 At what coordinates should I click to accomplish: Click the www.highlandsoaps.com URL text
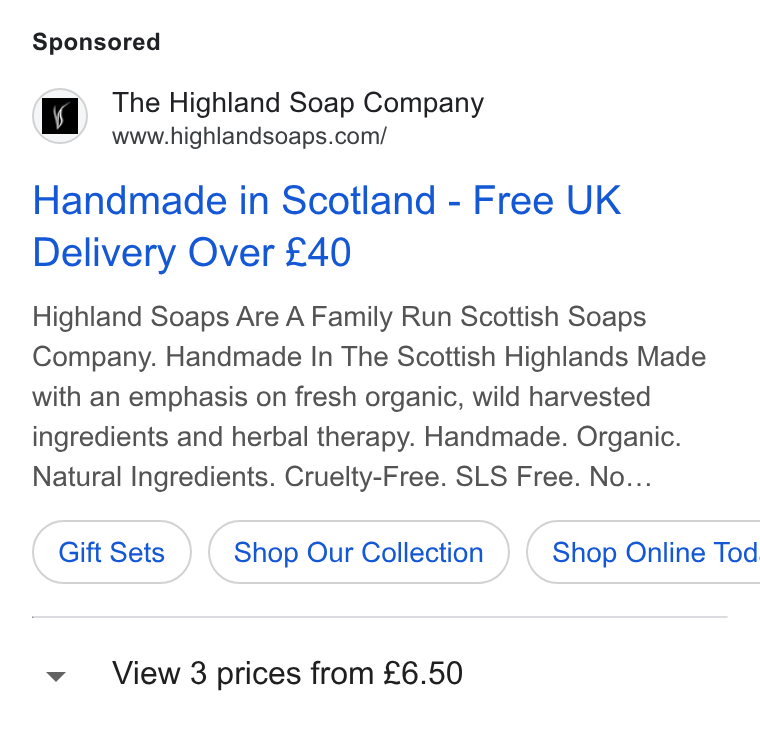click(x=249, y=136)
